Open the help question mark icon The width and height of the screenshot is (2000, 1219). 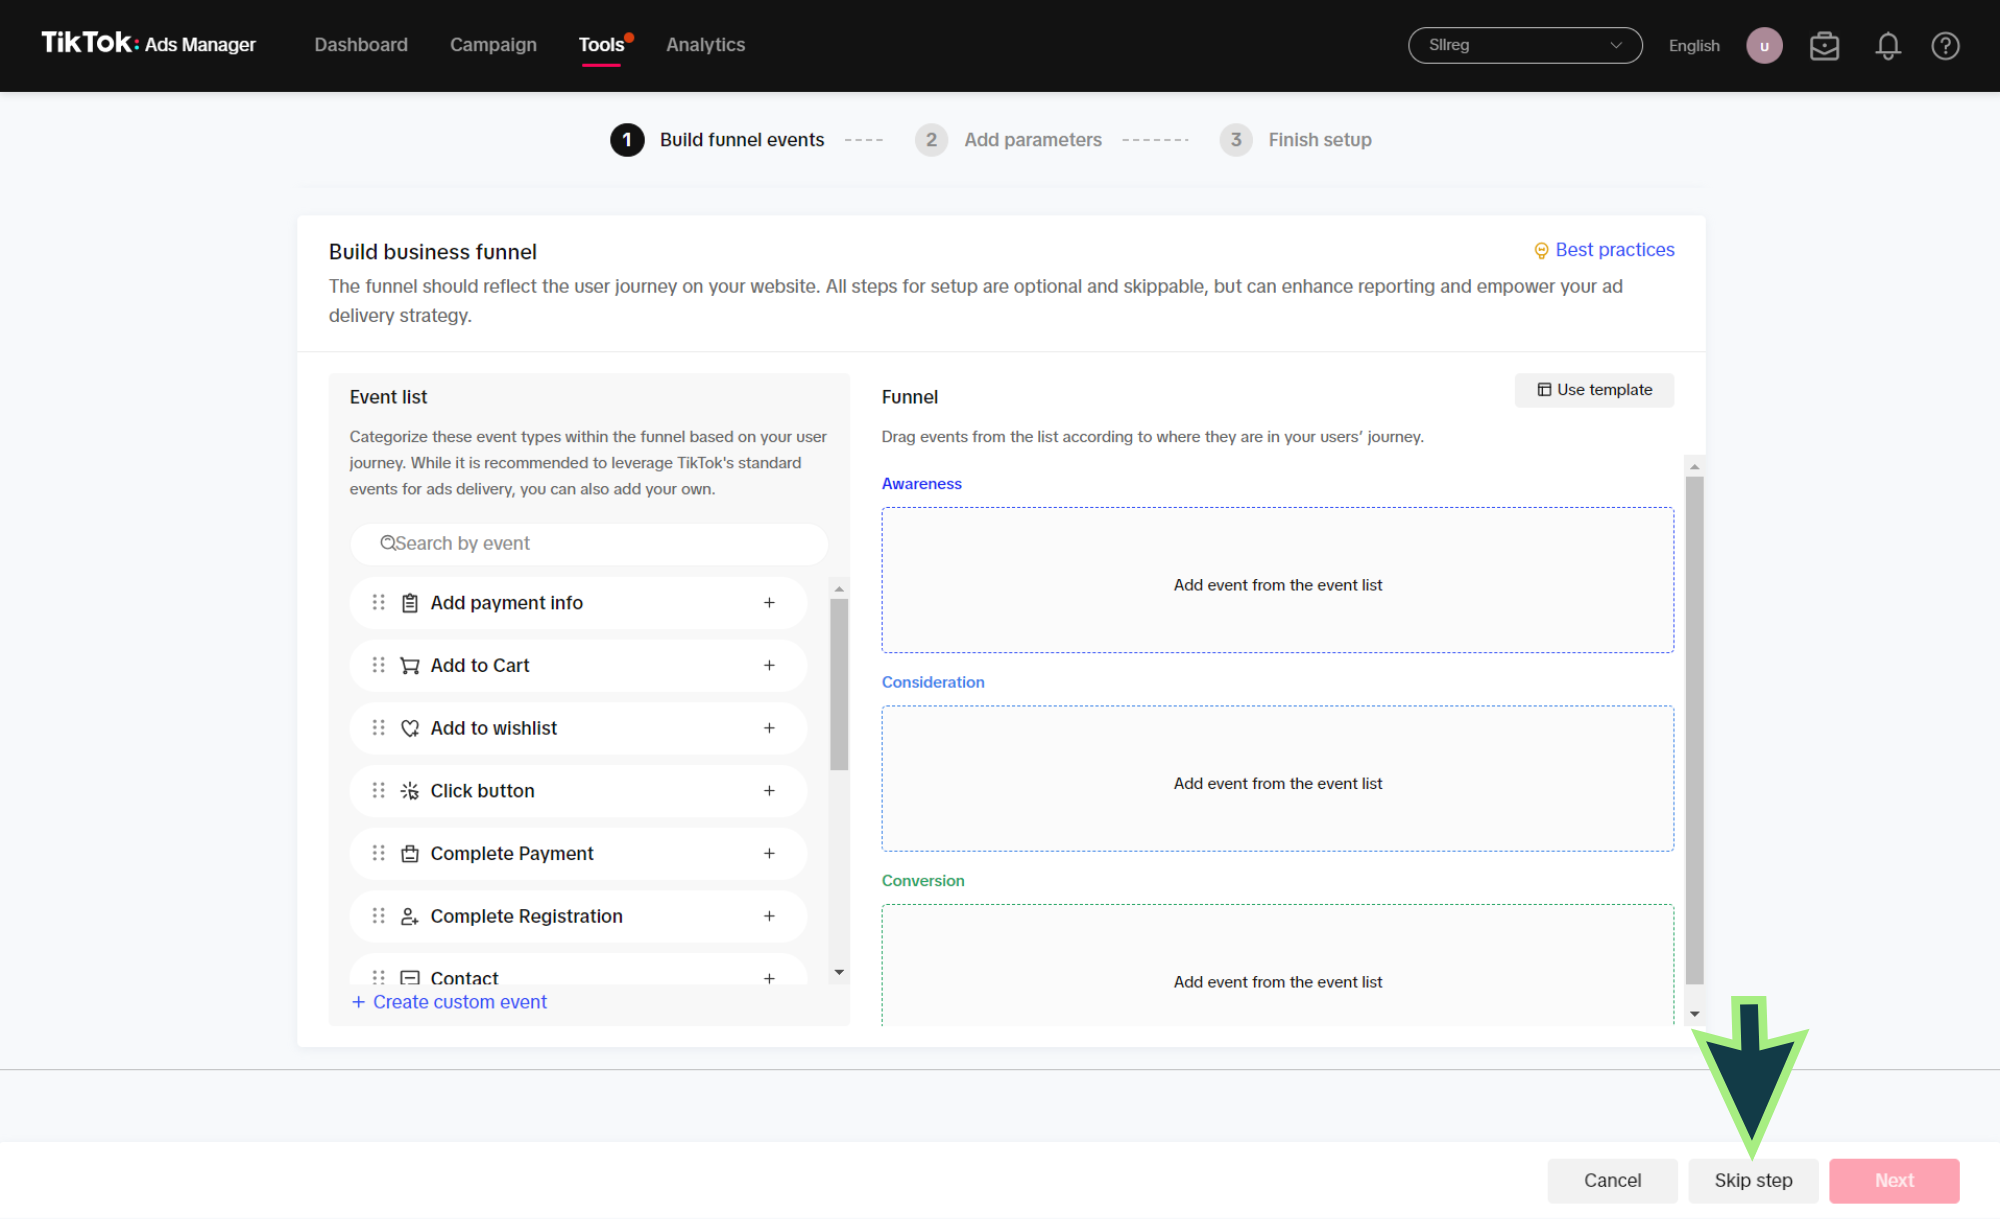(x=1944, y=46)
